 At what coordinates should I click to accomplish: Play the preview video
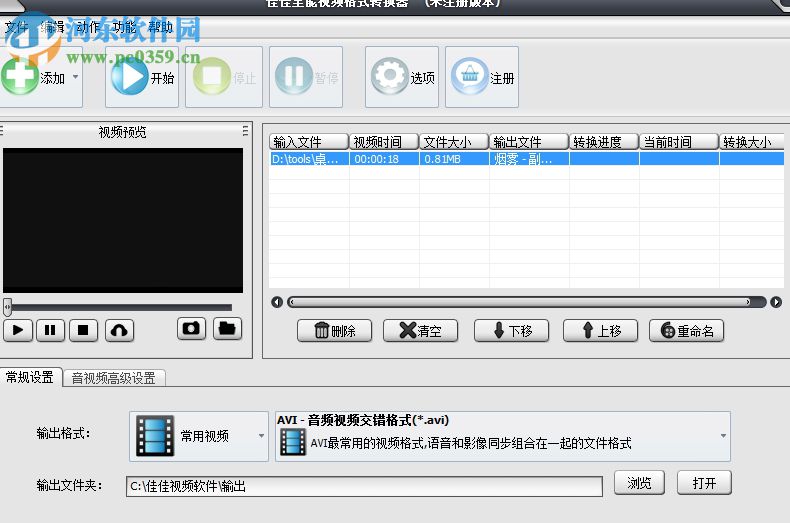(18, 331)
